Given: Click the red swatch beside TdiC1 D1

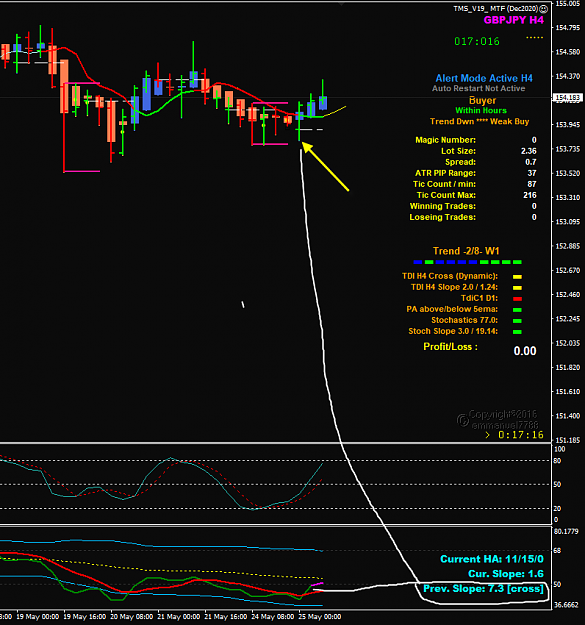Looking at the screenshot, I should [x=517, y=299].
